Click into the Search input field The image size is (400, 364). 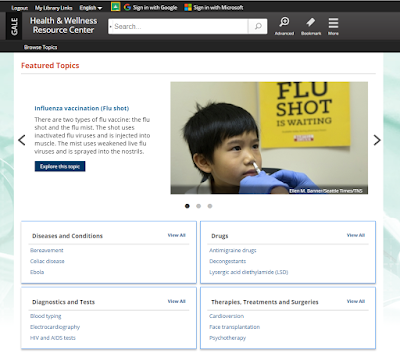[x=178, y=26]
